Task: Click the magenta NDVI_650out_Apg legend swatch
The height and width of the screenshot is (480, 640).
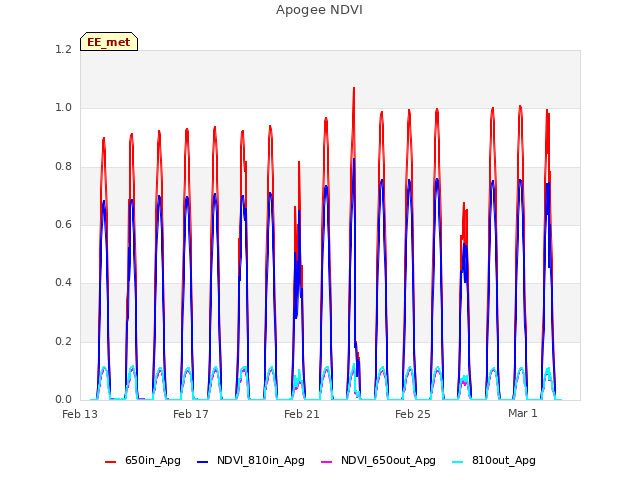Action: pos(327,462)
